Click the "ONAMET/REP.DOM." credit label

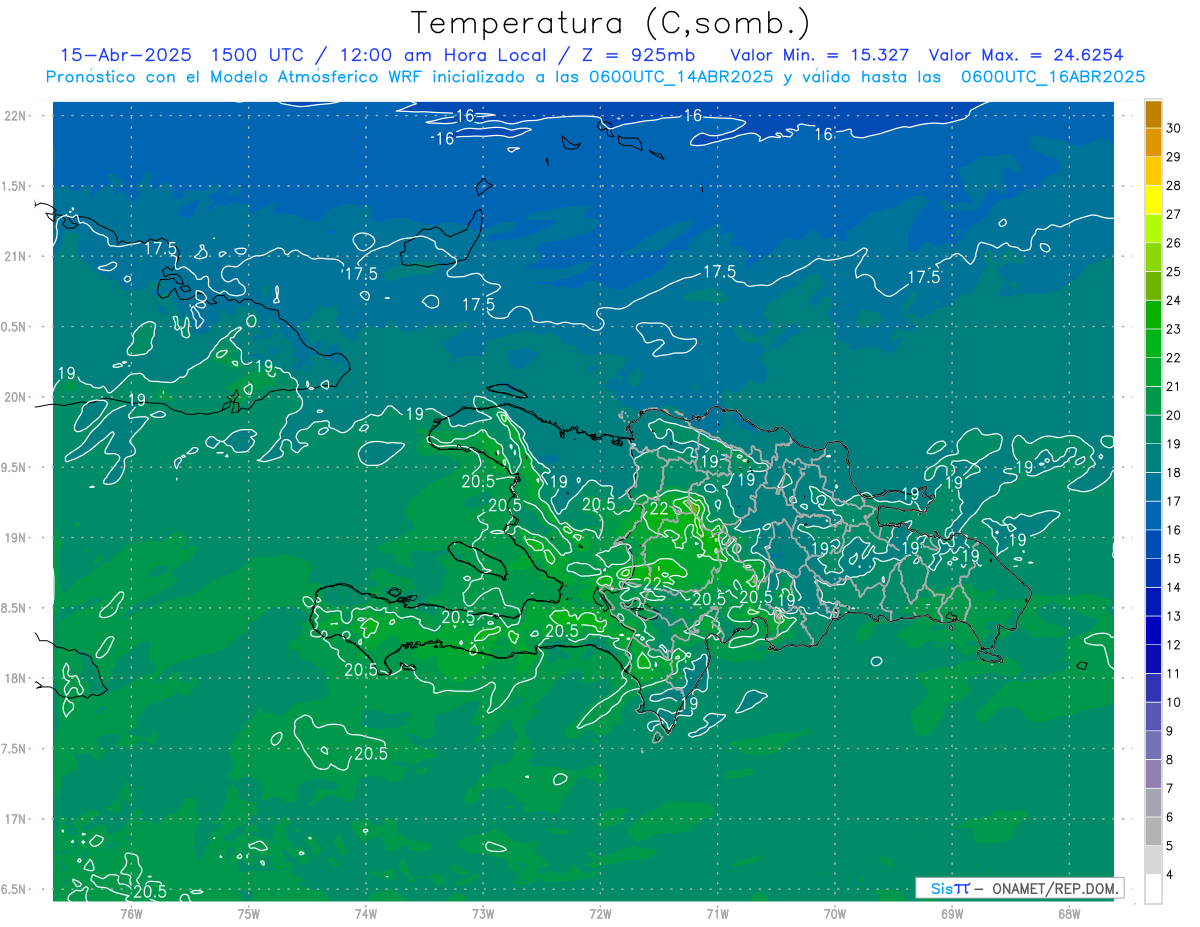tap(1056, 888)
